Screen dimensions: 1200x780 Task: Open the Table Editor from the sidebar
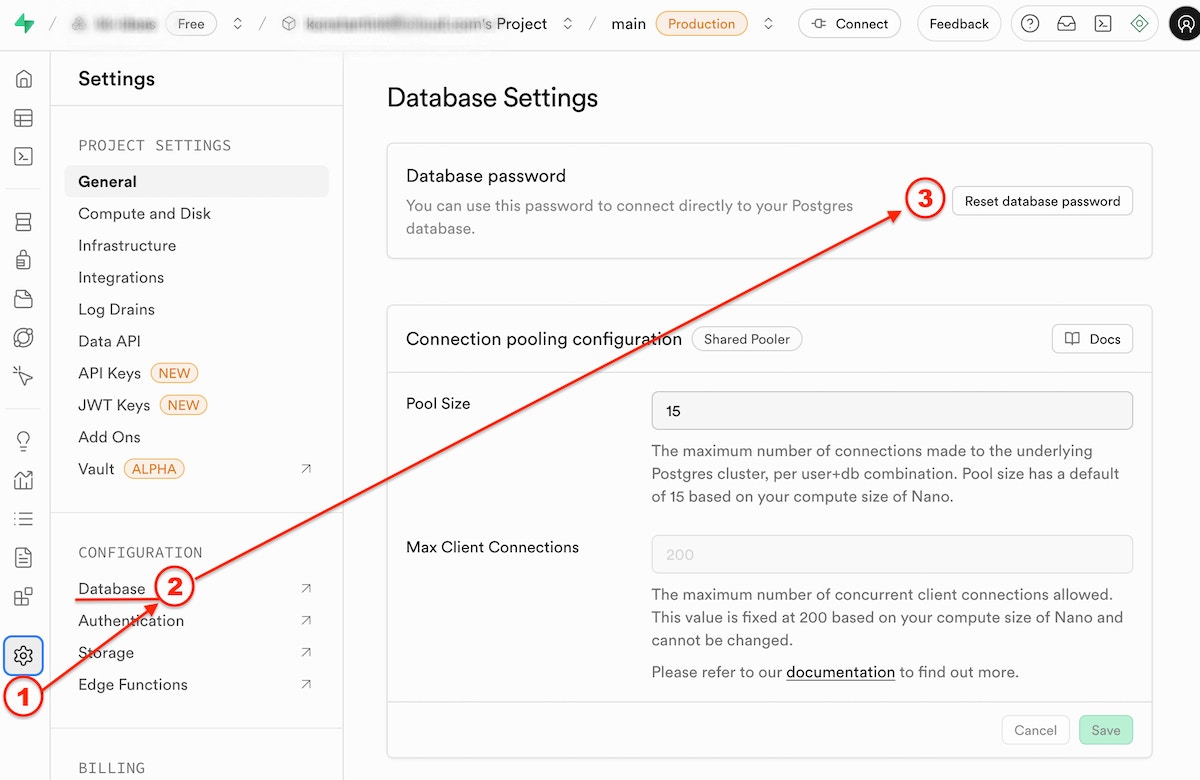[23, 118]
